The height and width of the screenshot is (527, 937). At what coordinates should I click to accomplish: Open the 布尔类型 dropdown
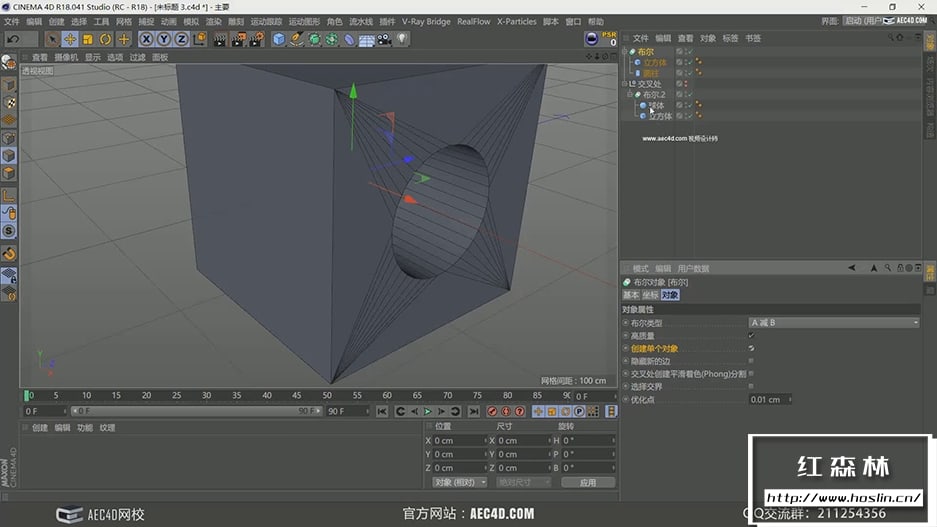[834, 323]
